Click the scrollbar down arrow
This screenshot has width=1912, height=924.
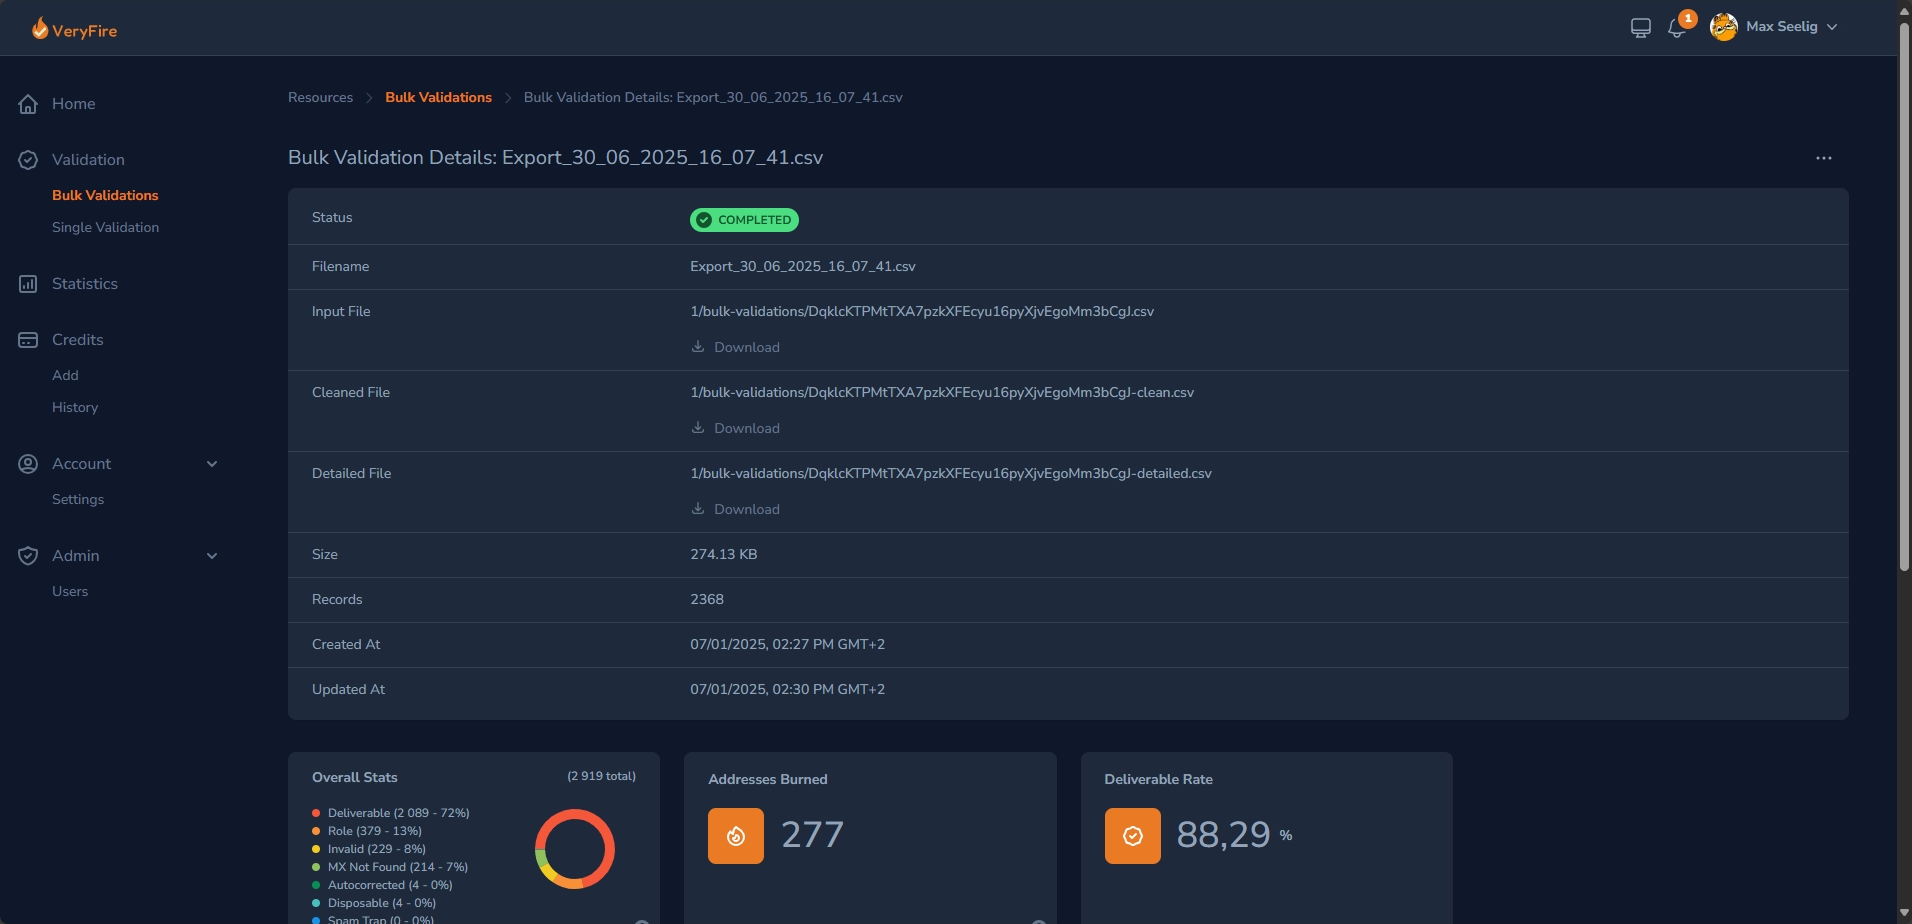[1904, 914]
